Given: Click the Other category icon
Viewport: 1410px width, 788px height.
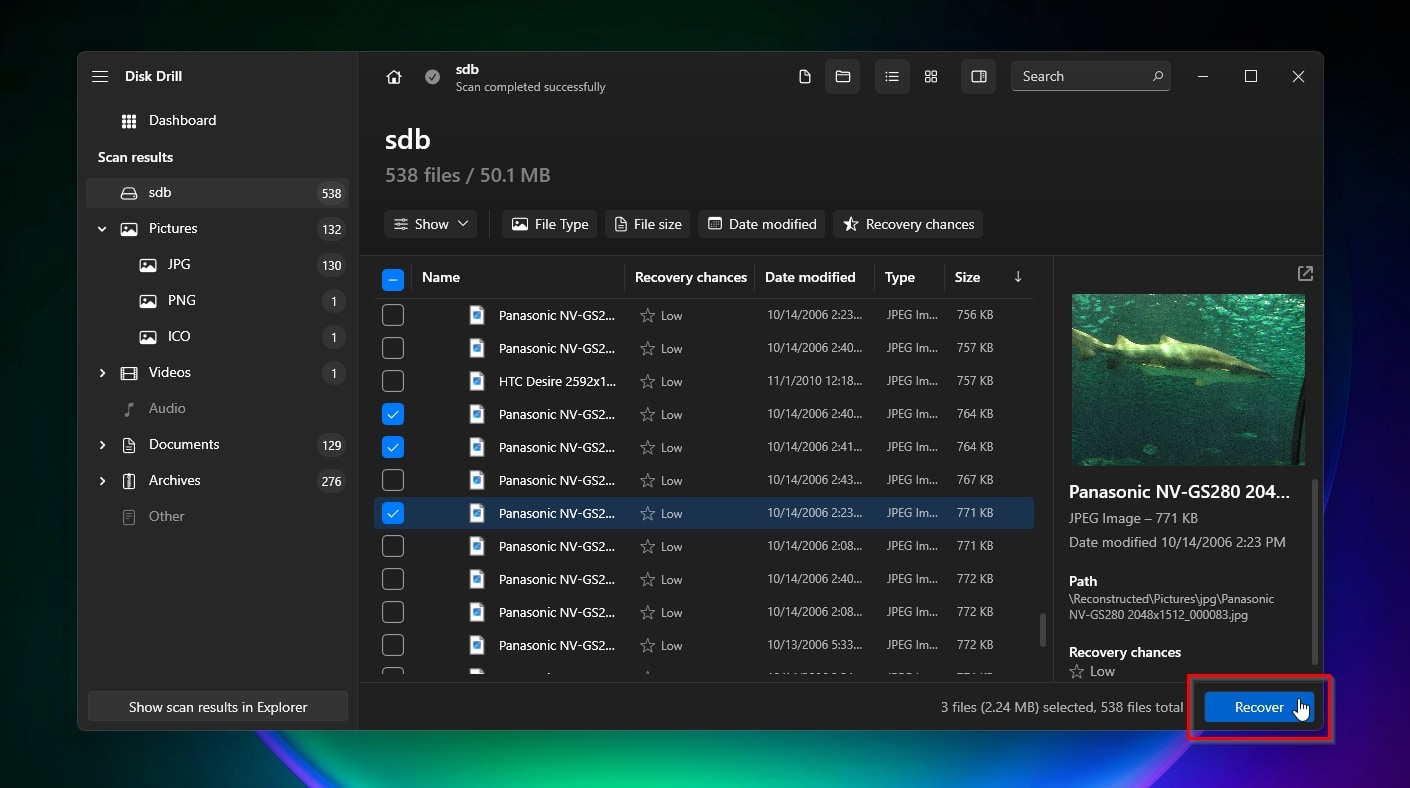Looking at the screenshot, I should (129, 517).
